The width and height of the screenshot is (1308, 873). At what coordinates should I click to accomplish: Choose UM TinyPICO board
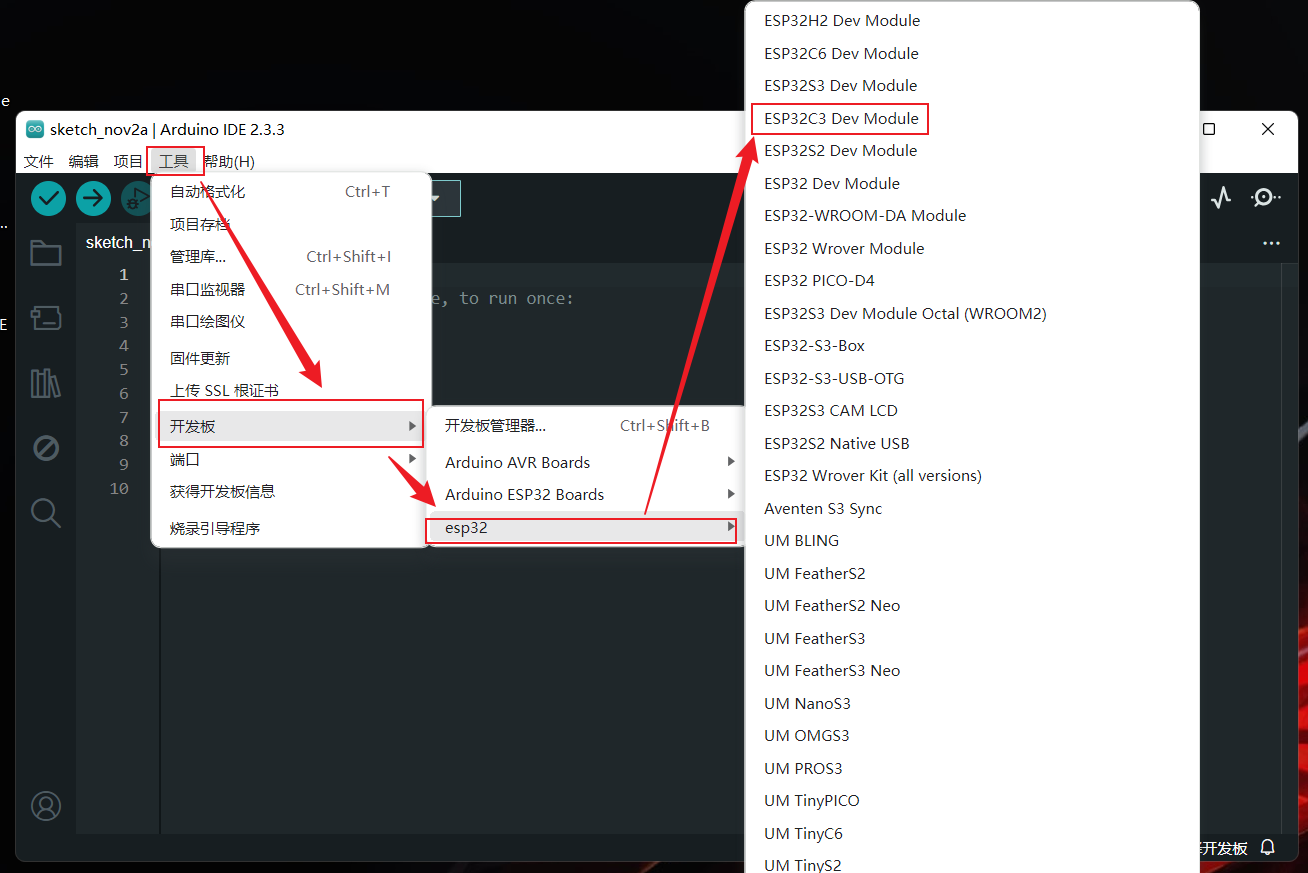coord(812,800)
